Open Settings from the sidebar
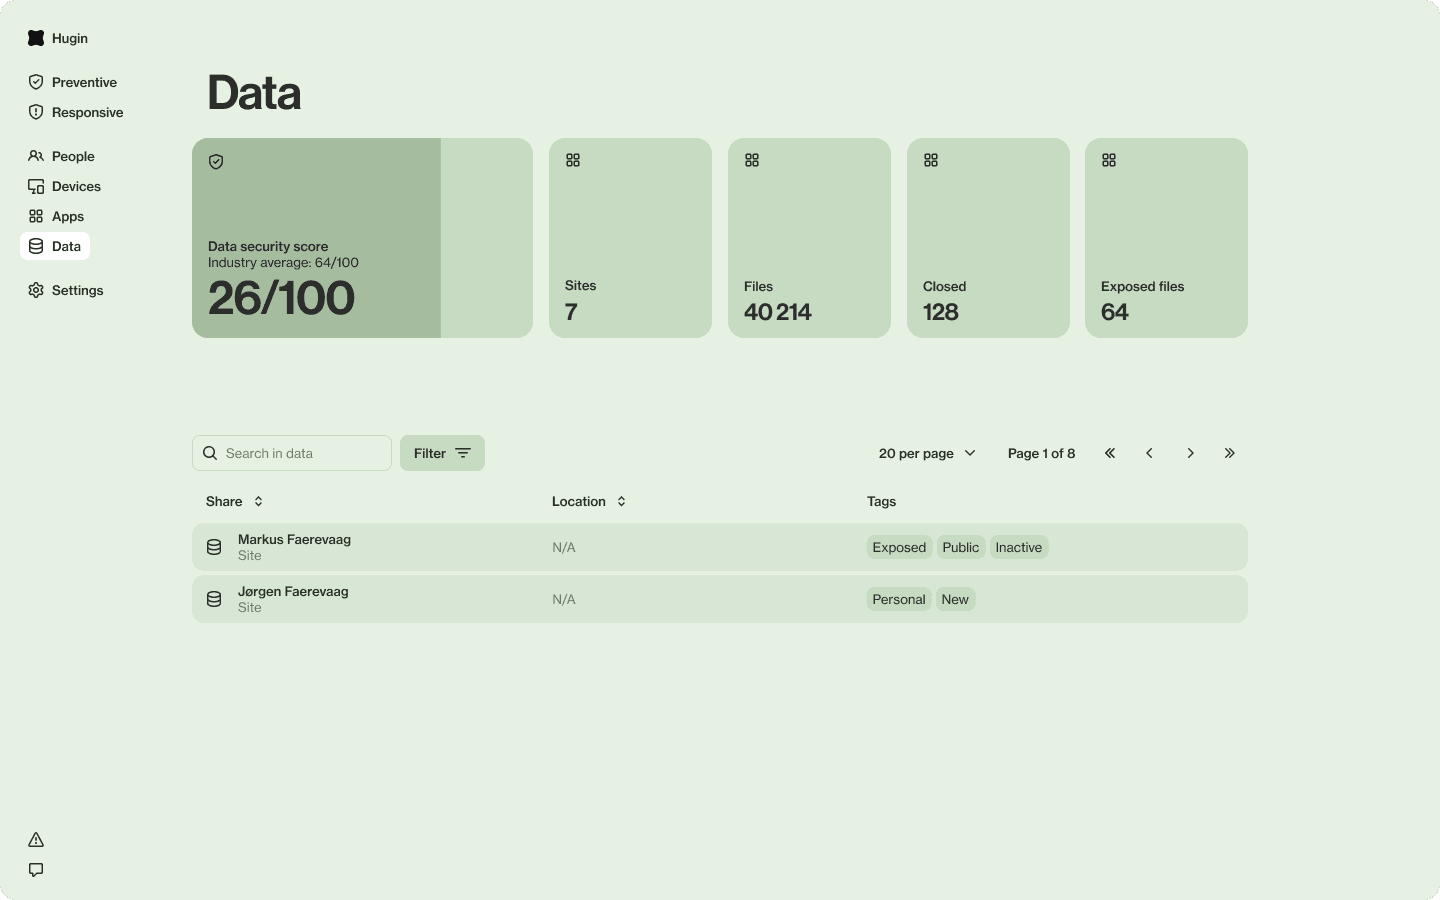 point(66,290)
